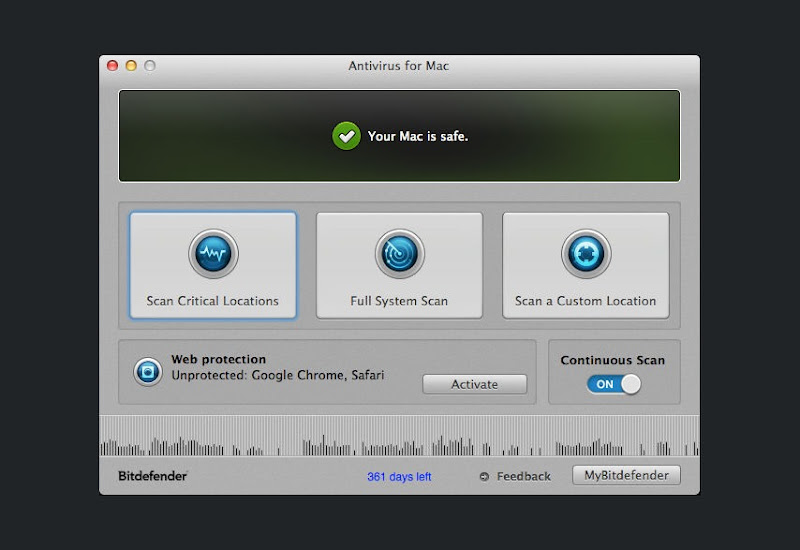The width and height of the screenshot is (800, 550).
Task: Click the Scan a Custom Location target icon
Action: pos(586,254)
